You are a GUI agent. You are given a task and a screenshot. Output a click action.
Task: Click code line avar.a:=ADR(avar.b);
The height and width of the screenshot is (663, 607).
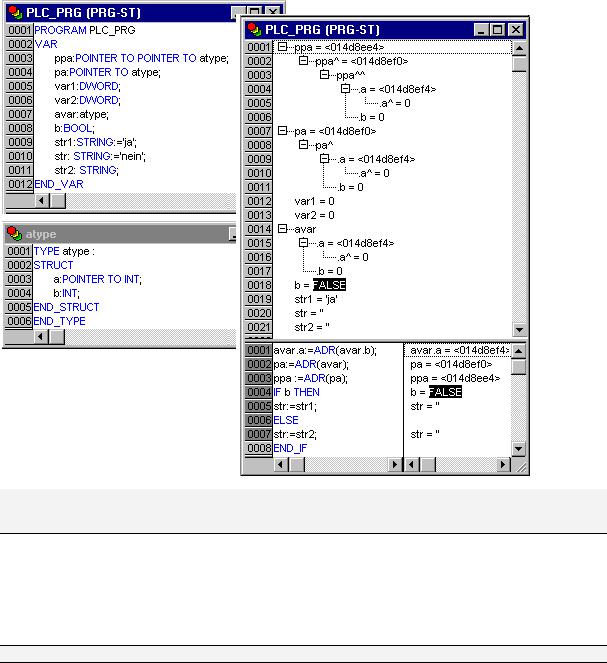click(325, 350)
